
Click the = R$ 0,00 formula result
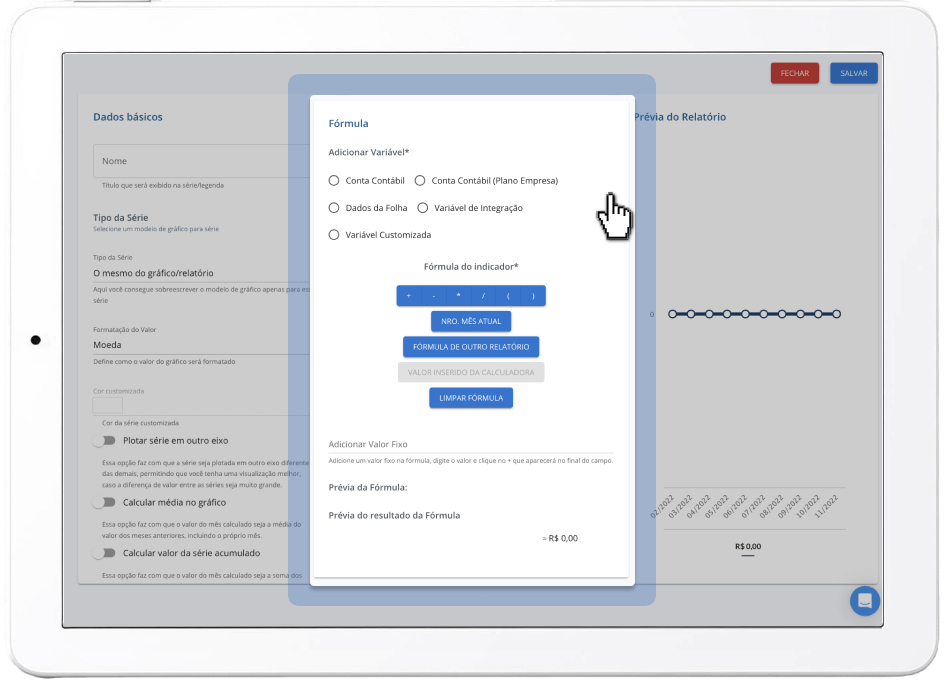pos(560,538)
